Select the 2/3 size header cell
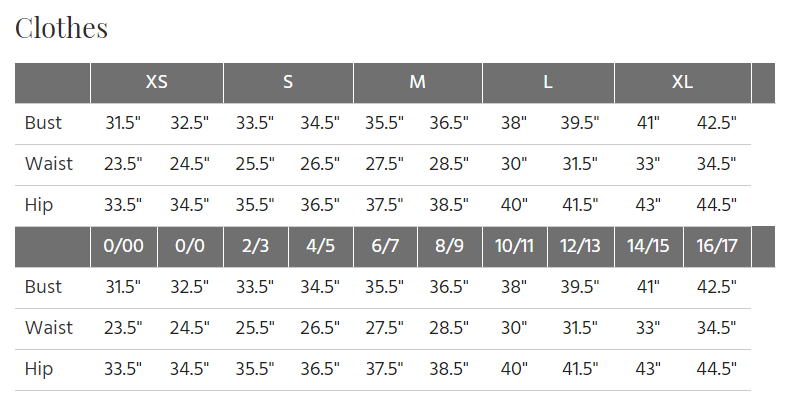796x399 pixels. coord(256,247)
